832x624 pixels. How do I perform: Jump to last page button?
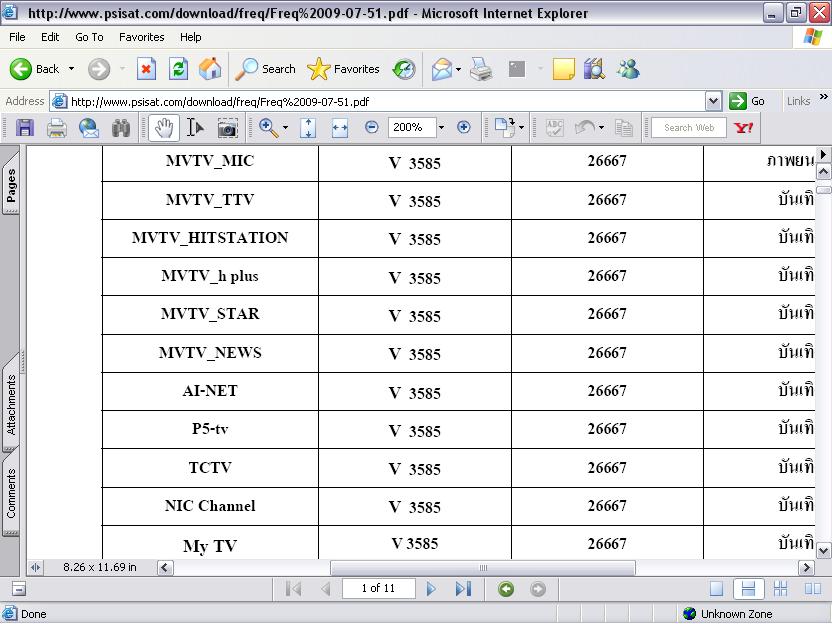tap(463, 588)
